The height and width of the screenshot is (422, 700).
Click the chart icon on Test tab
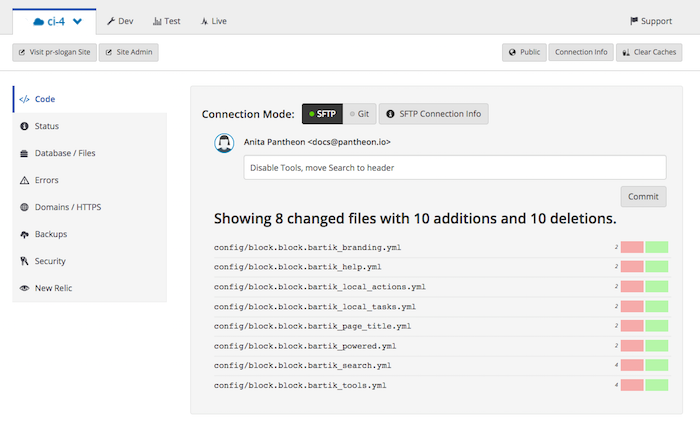[x=157, y=21]
